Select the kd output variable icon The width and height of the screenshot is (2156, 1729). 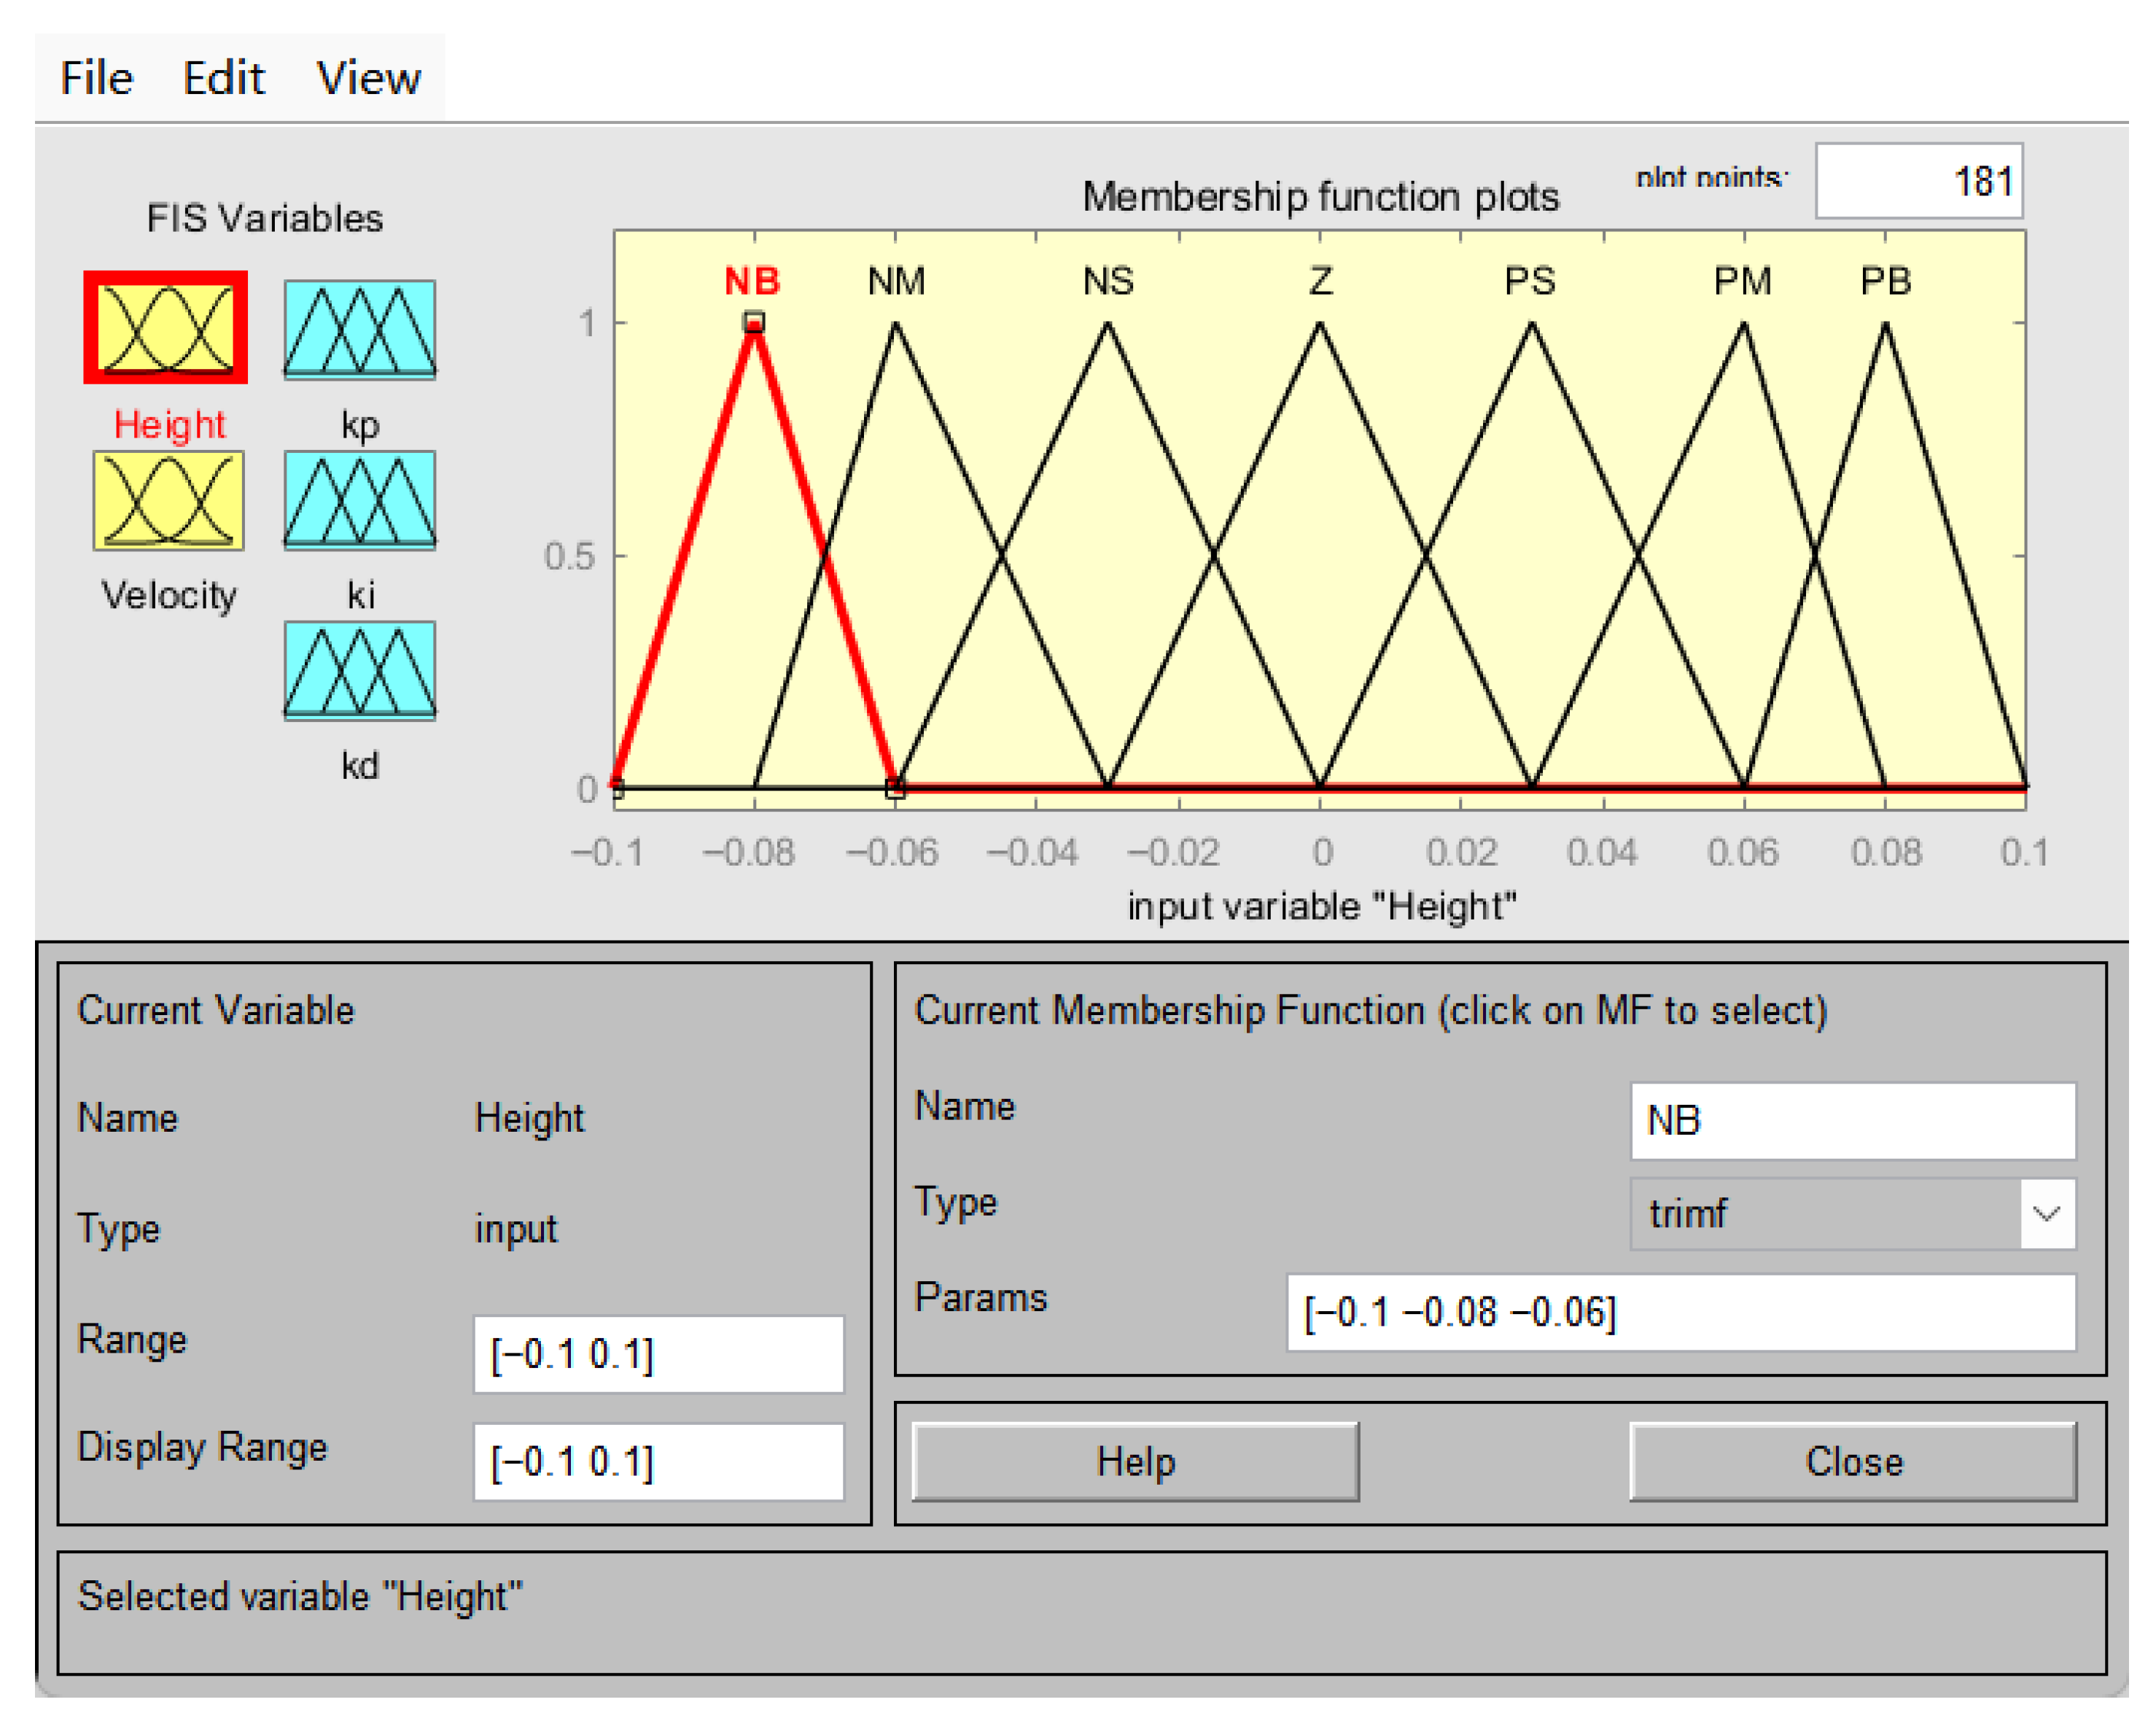359,670
